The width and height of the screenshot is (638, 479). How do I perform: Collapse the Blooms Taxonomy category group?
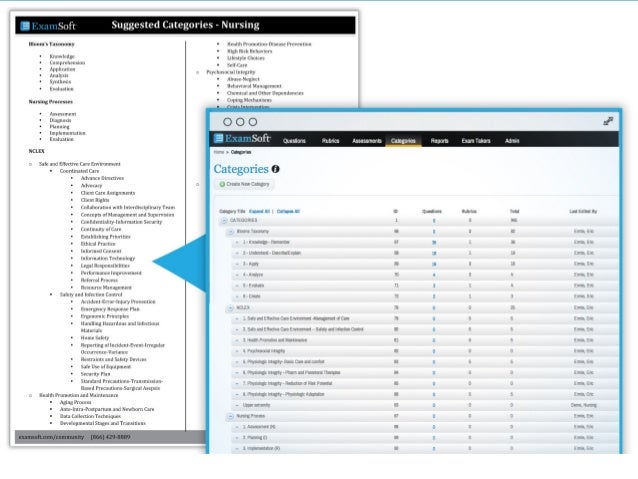click(x=230, y=232)
